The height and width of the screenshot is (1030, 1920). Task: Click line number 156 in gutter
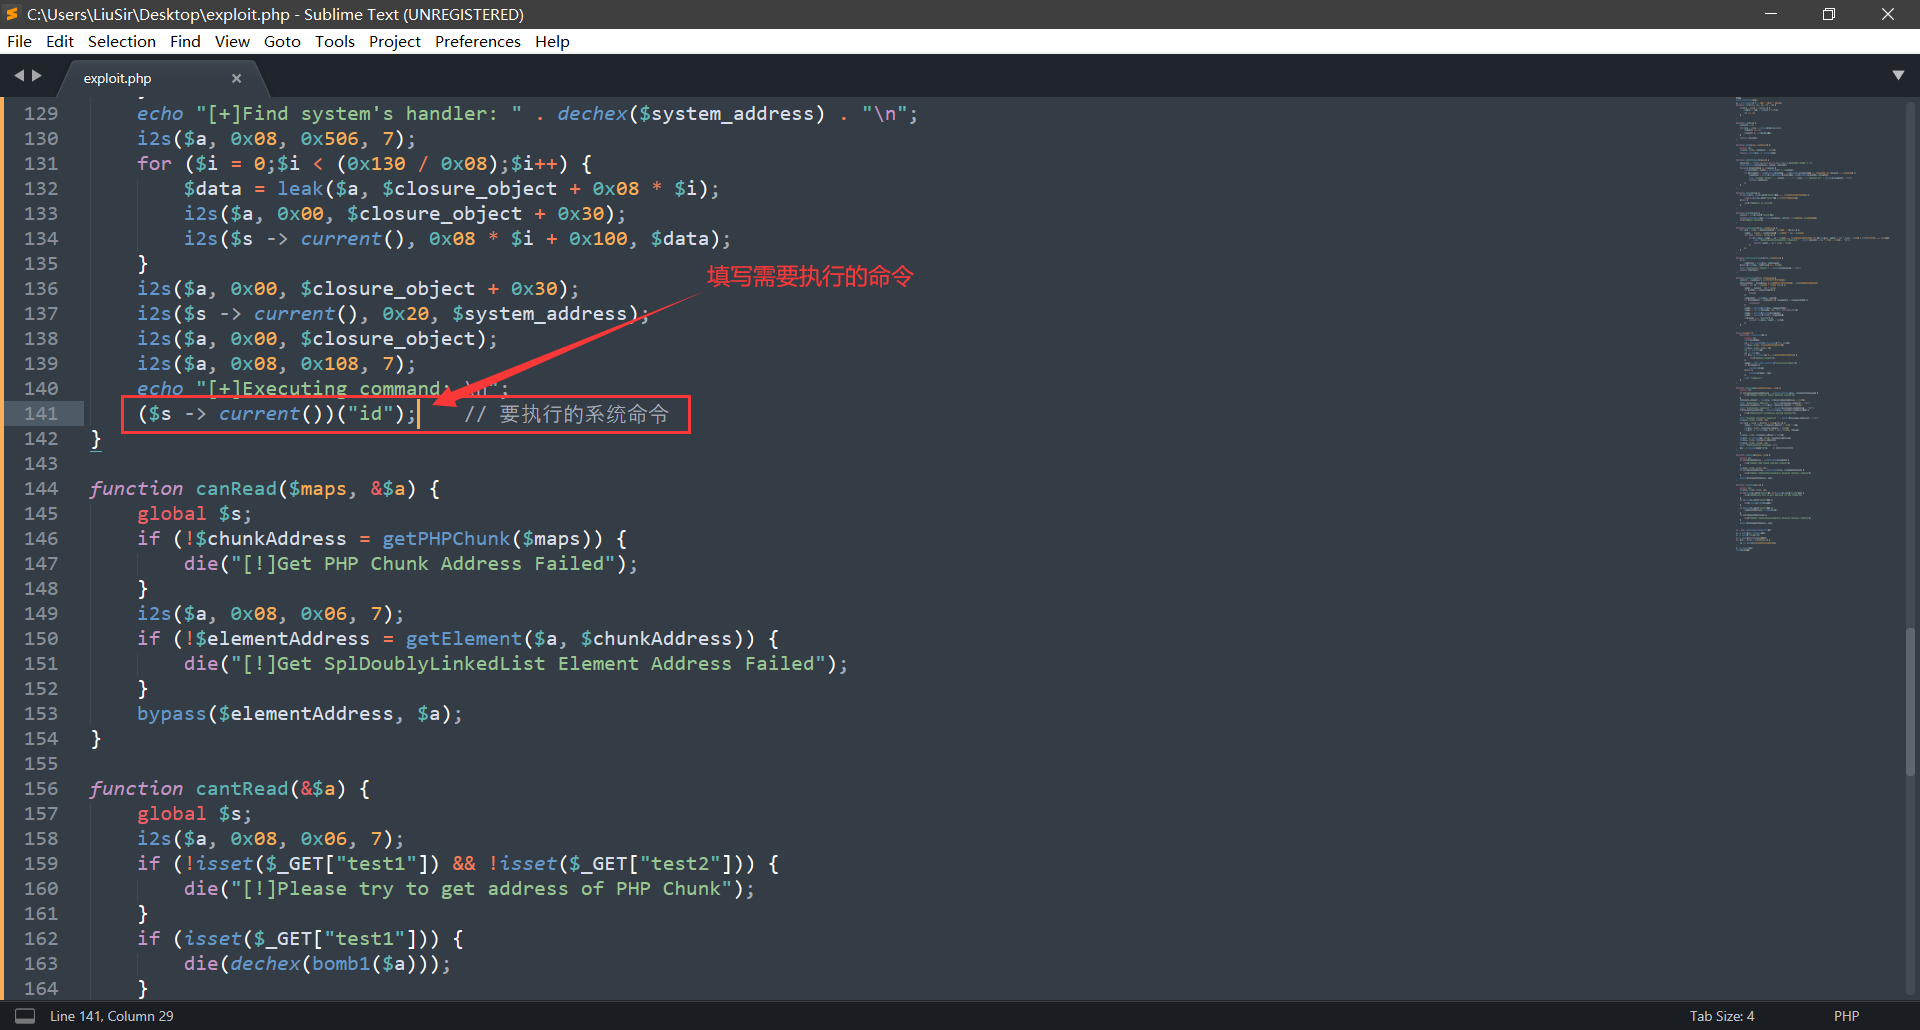[41, 789]
